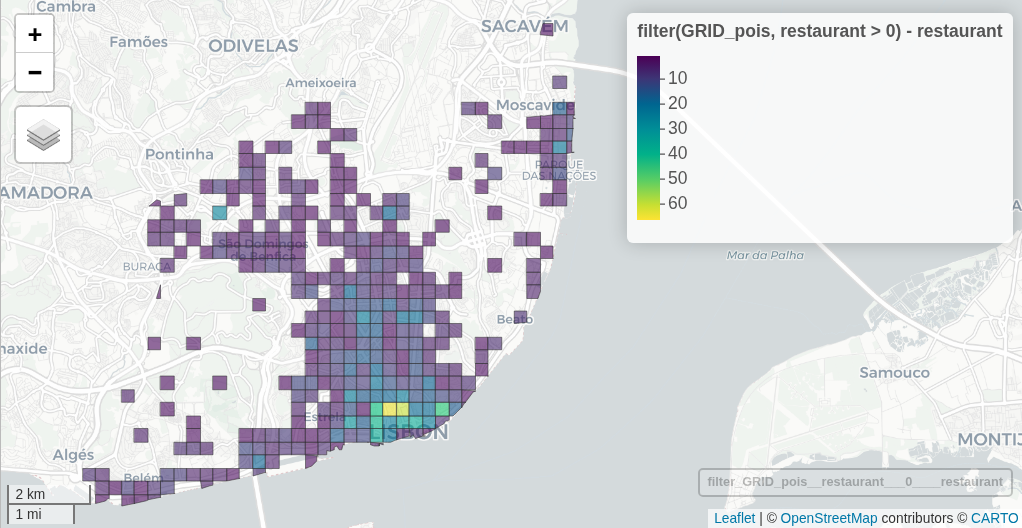Follow the CARTO attribution link
Screen dimensions: 1022x528
point(994,518)
